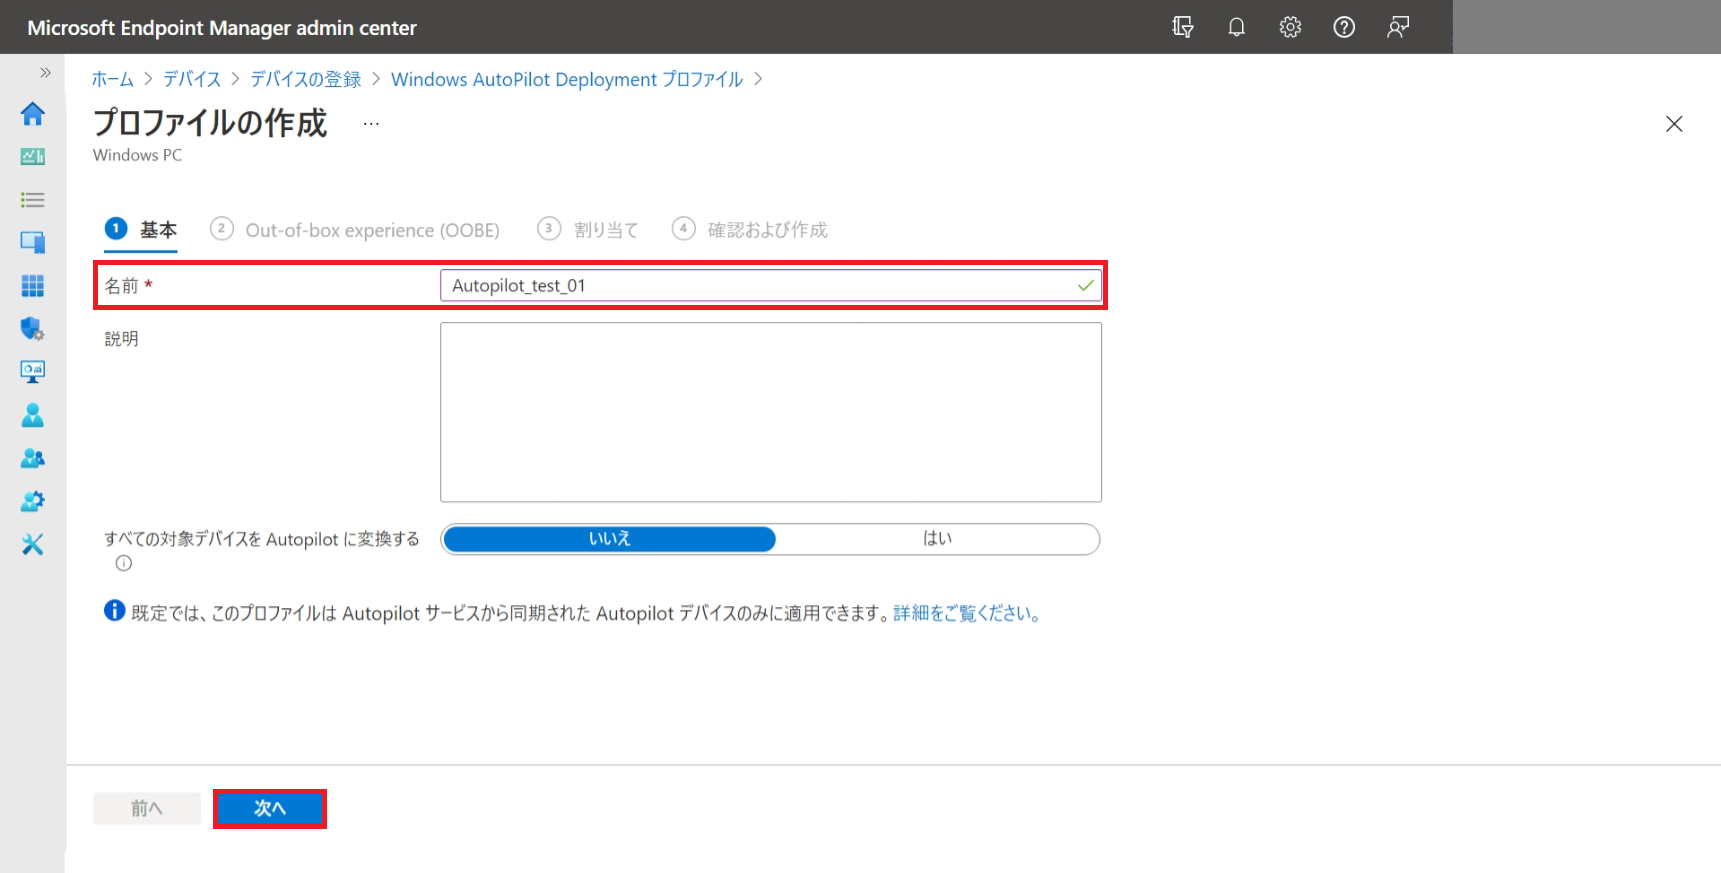The width and height of the screenshot is (1721, 873).
Task: Click the ホーム breadcrumb link
Action: (x=113, y=79)
